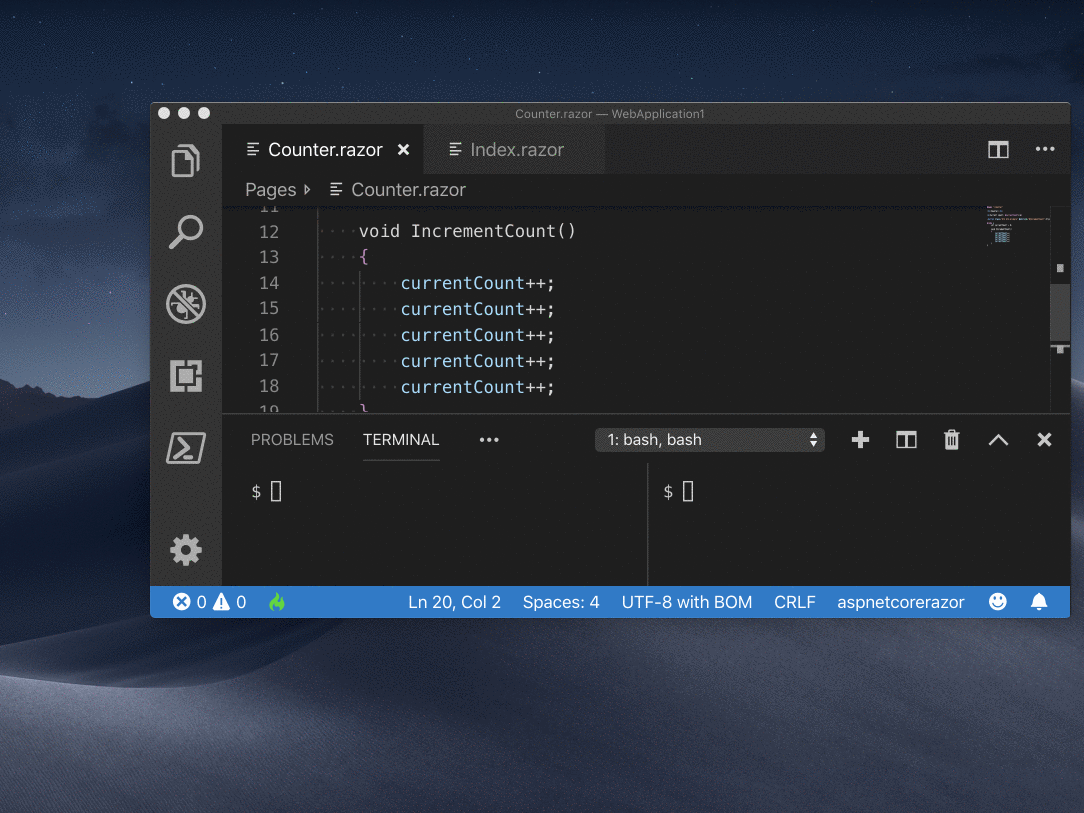Click currentCount++ on line 17
Screen dimensions: 1084x813
click(x=478, y=361)
